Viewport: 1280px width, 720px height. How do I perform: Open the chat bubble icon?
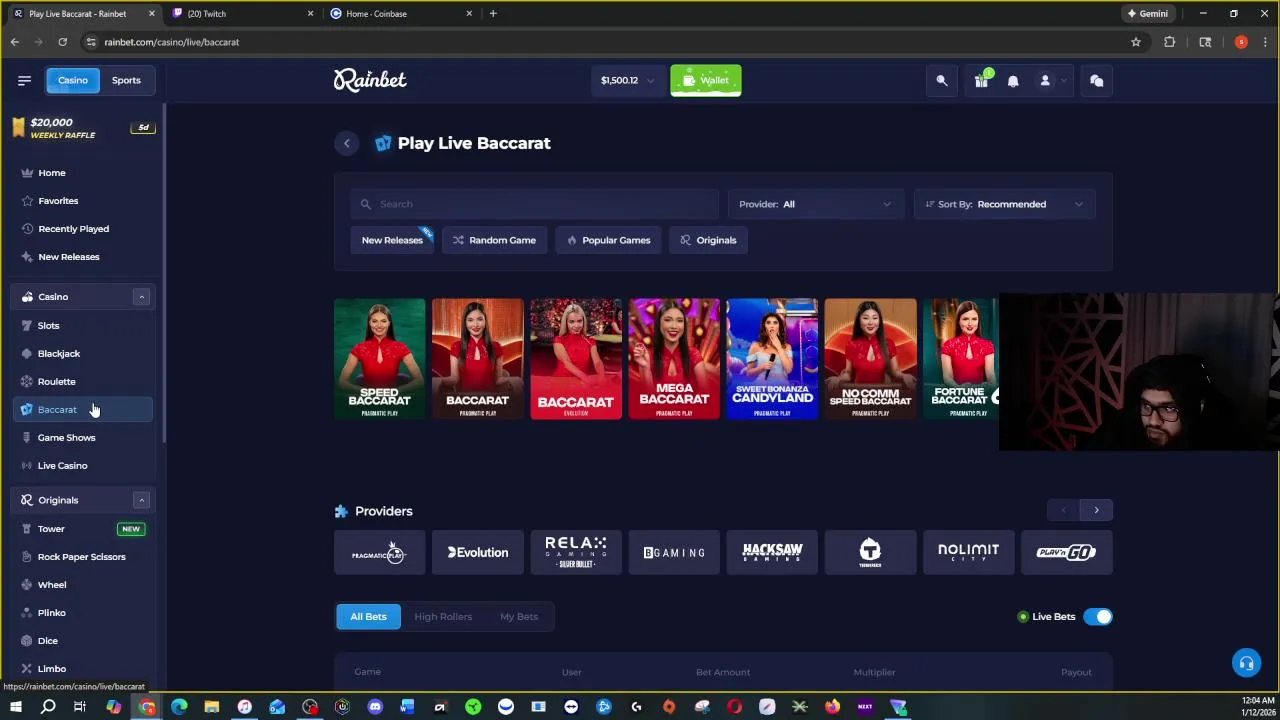pyautogui.click(x=1097, y=80)
